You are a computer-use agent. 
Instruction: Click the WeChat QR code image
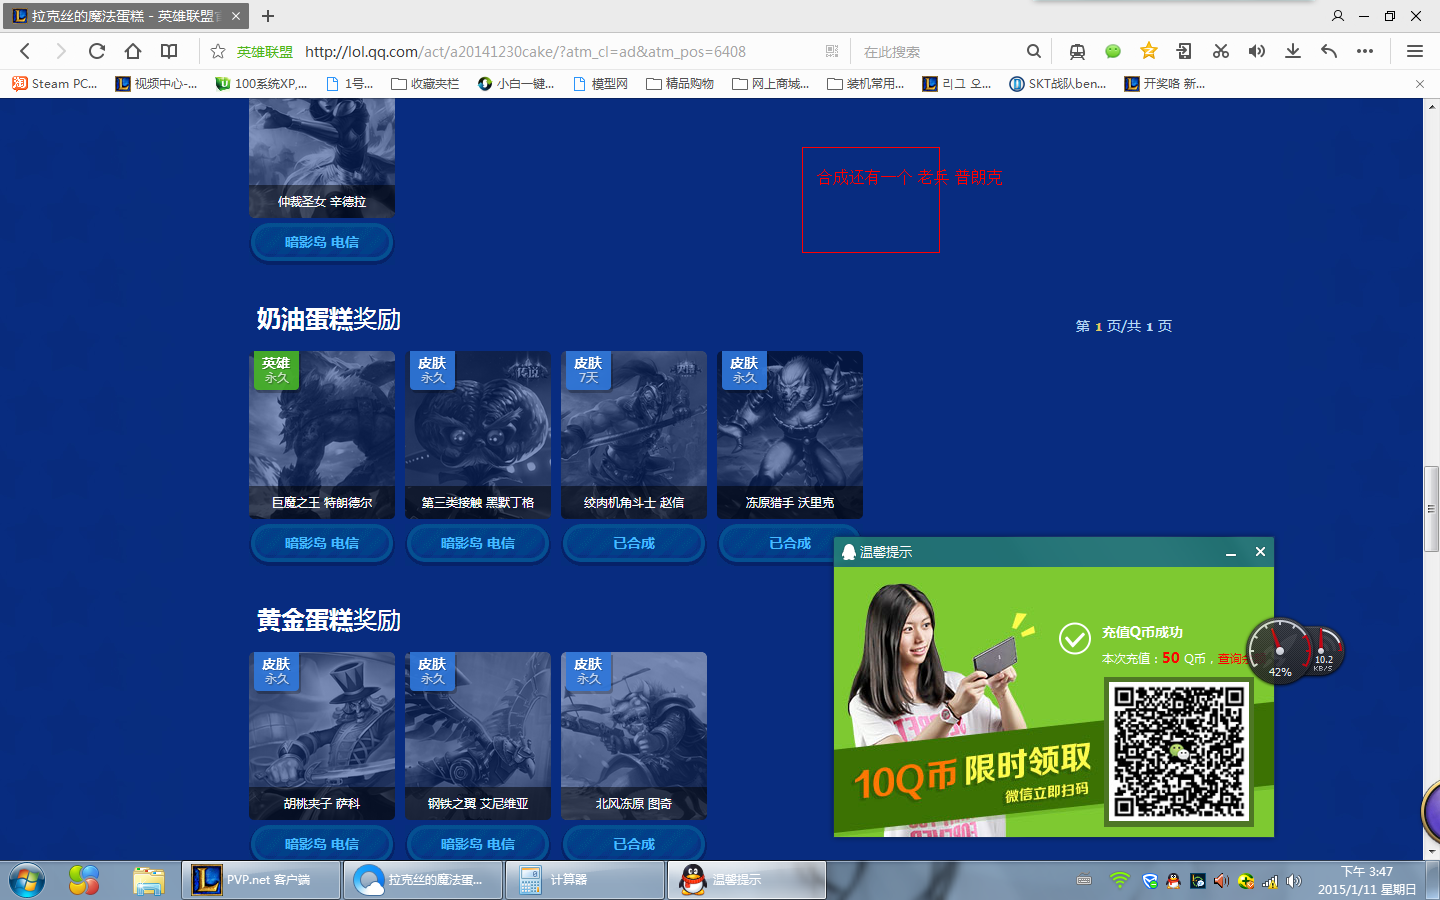tap(1179, 752)
